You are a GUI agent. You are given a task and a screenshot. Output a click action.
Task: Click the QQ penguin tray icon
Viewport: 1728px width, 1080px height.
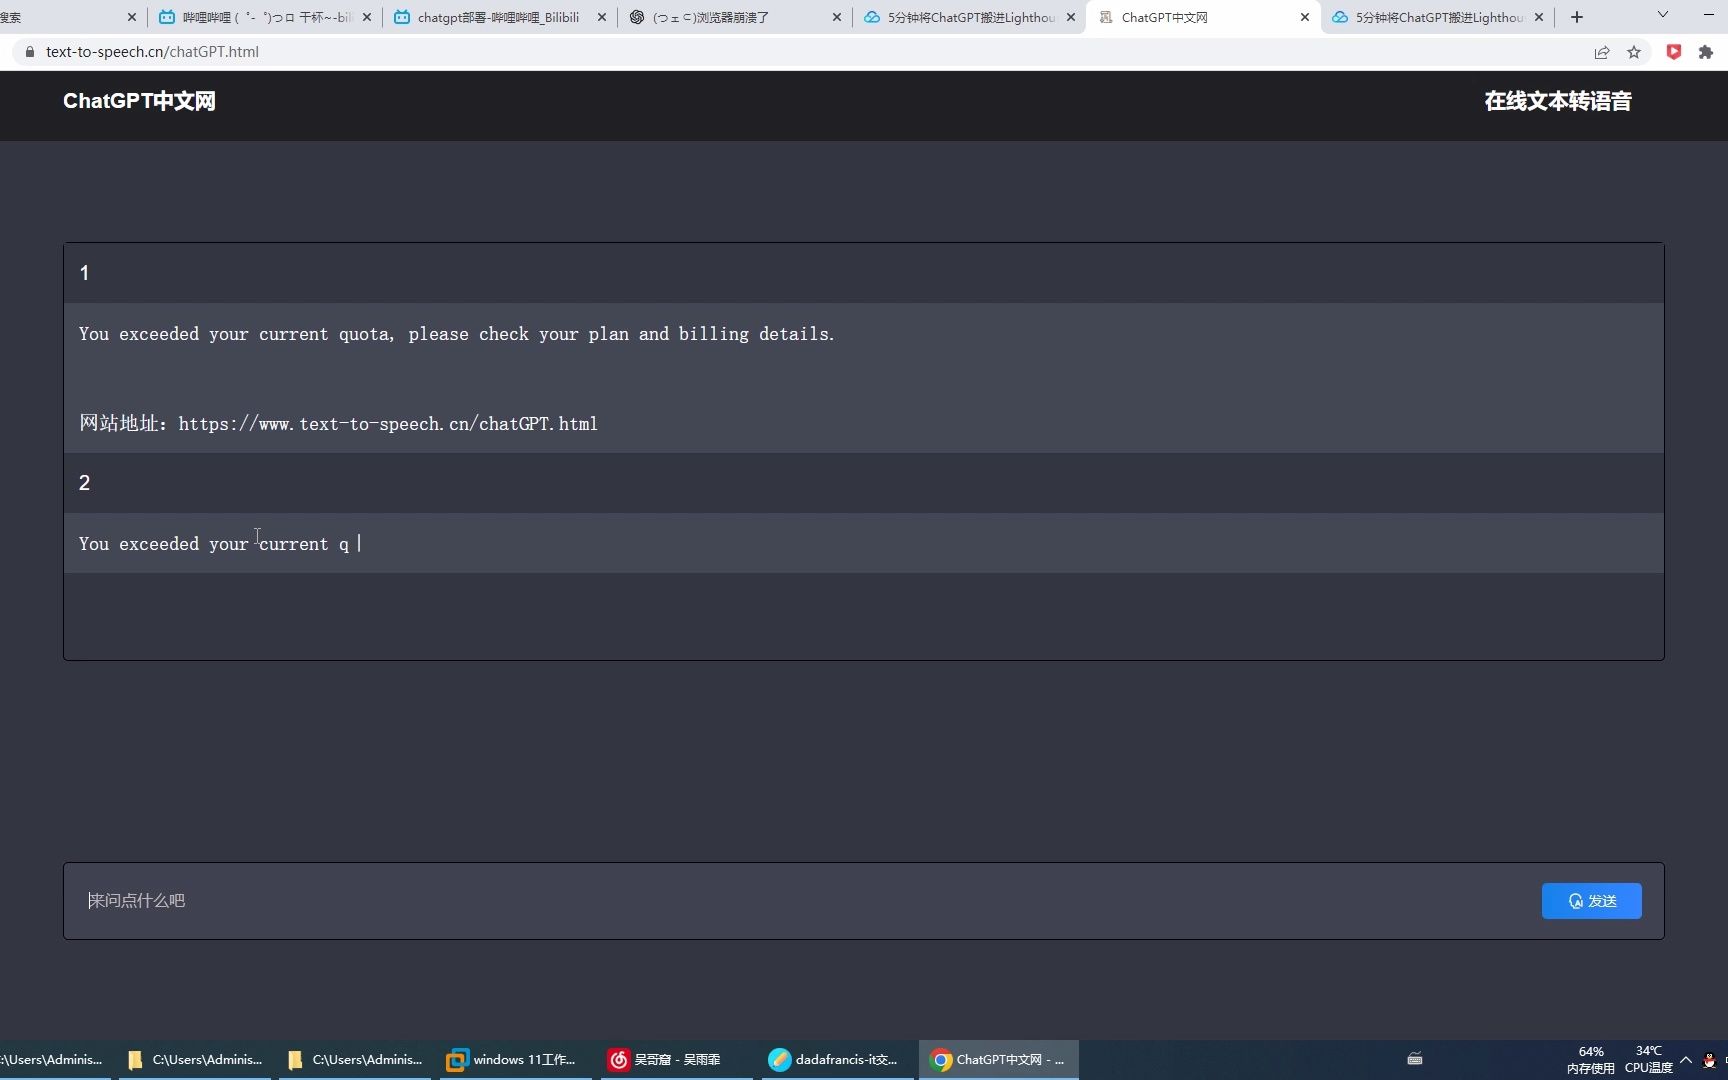point(1709,1060)
